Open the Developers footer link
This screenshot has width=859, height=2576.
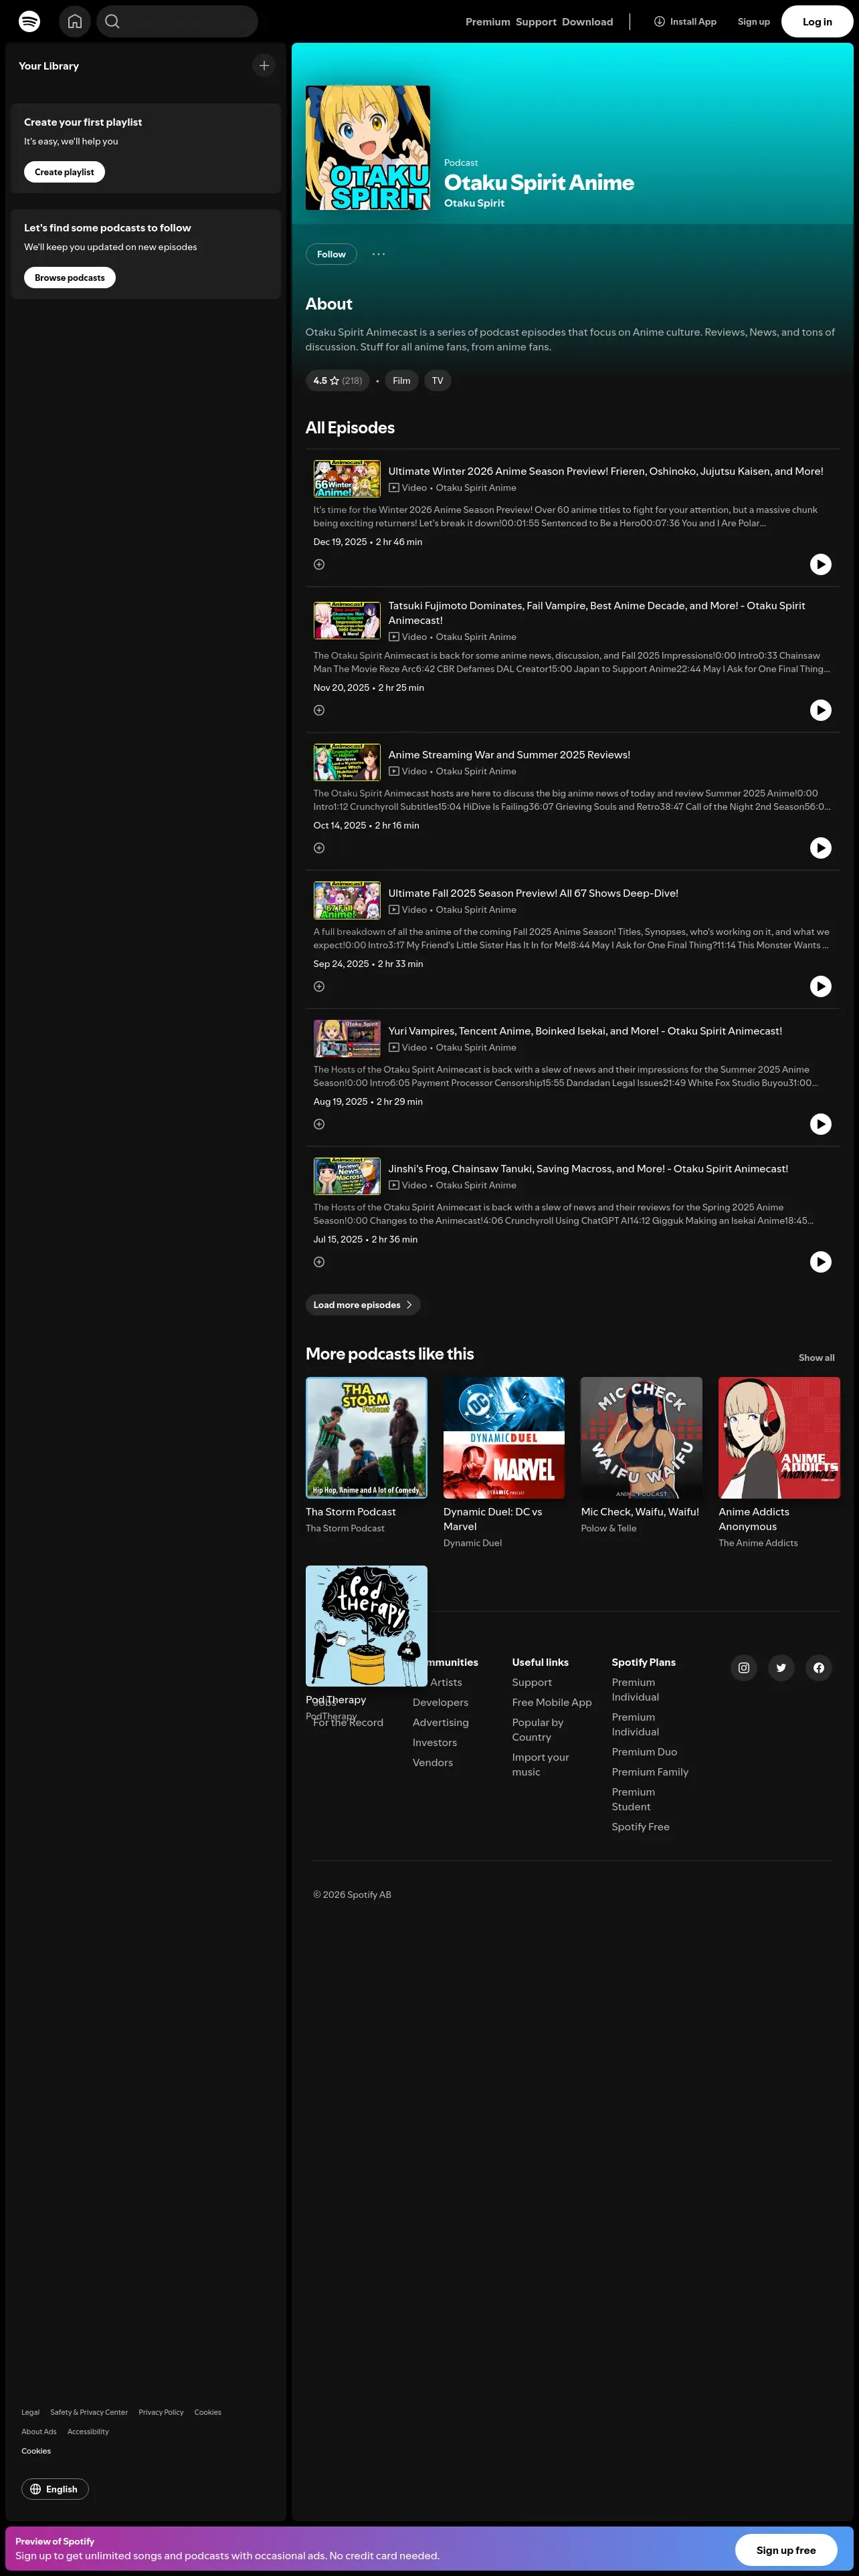pos(440,1702)
